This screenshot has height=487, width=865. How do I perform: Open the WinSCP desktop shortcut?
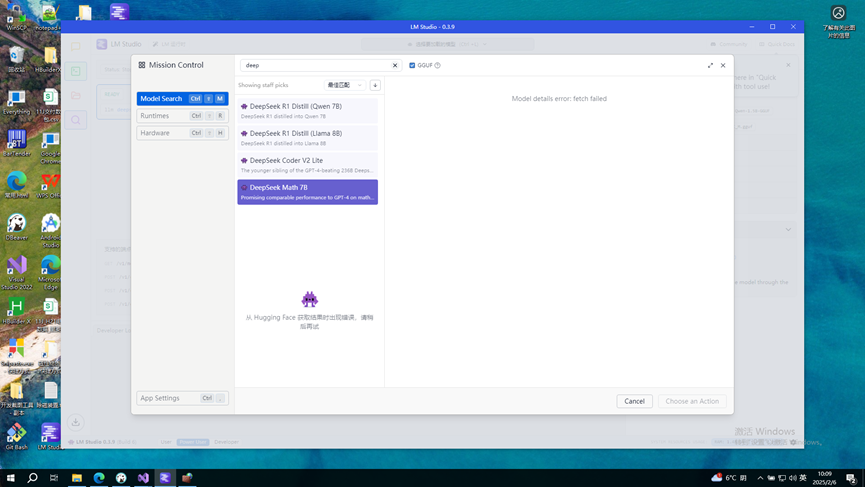tap(15, 17)
